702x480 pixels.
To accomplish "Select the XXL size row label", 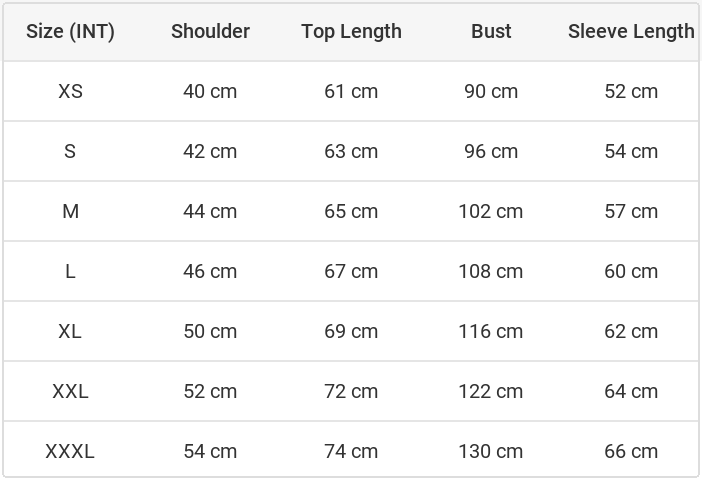I will tap(70, 391).
